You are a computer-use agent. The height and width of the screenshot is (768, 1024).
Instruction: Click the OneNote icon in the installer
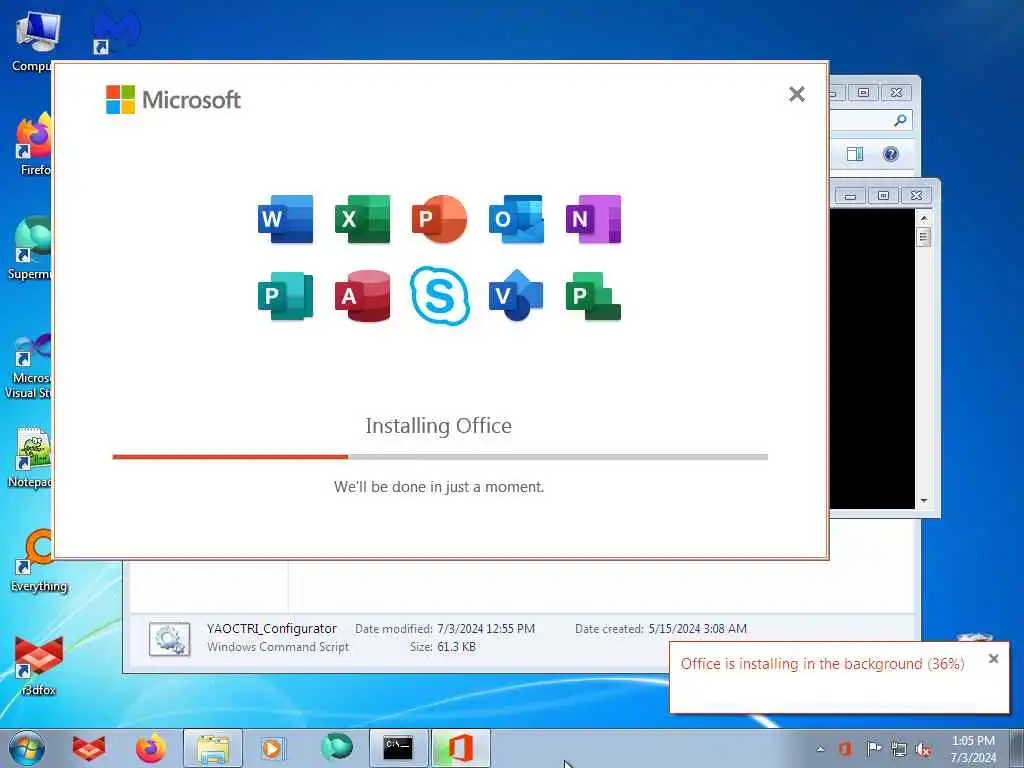click(x=593, y=219)
